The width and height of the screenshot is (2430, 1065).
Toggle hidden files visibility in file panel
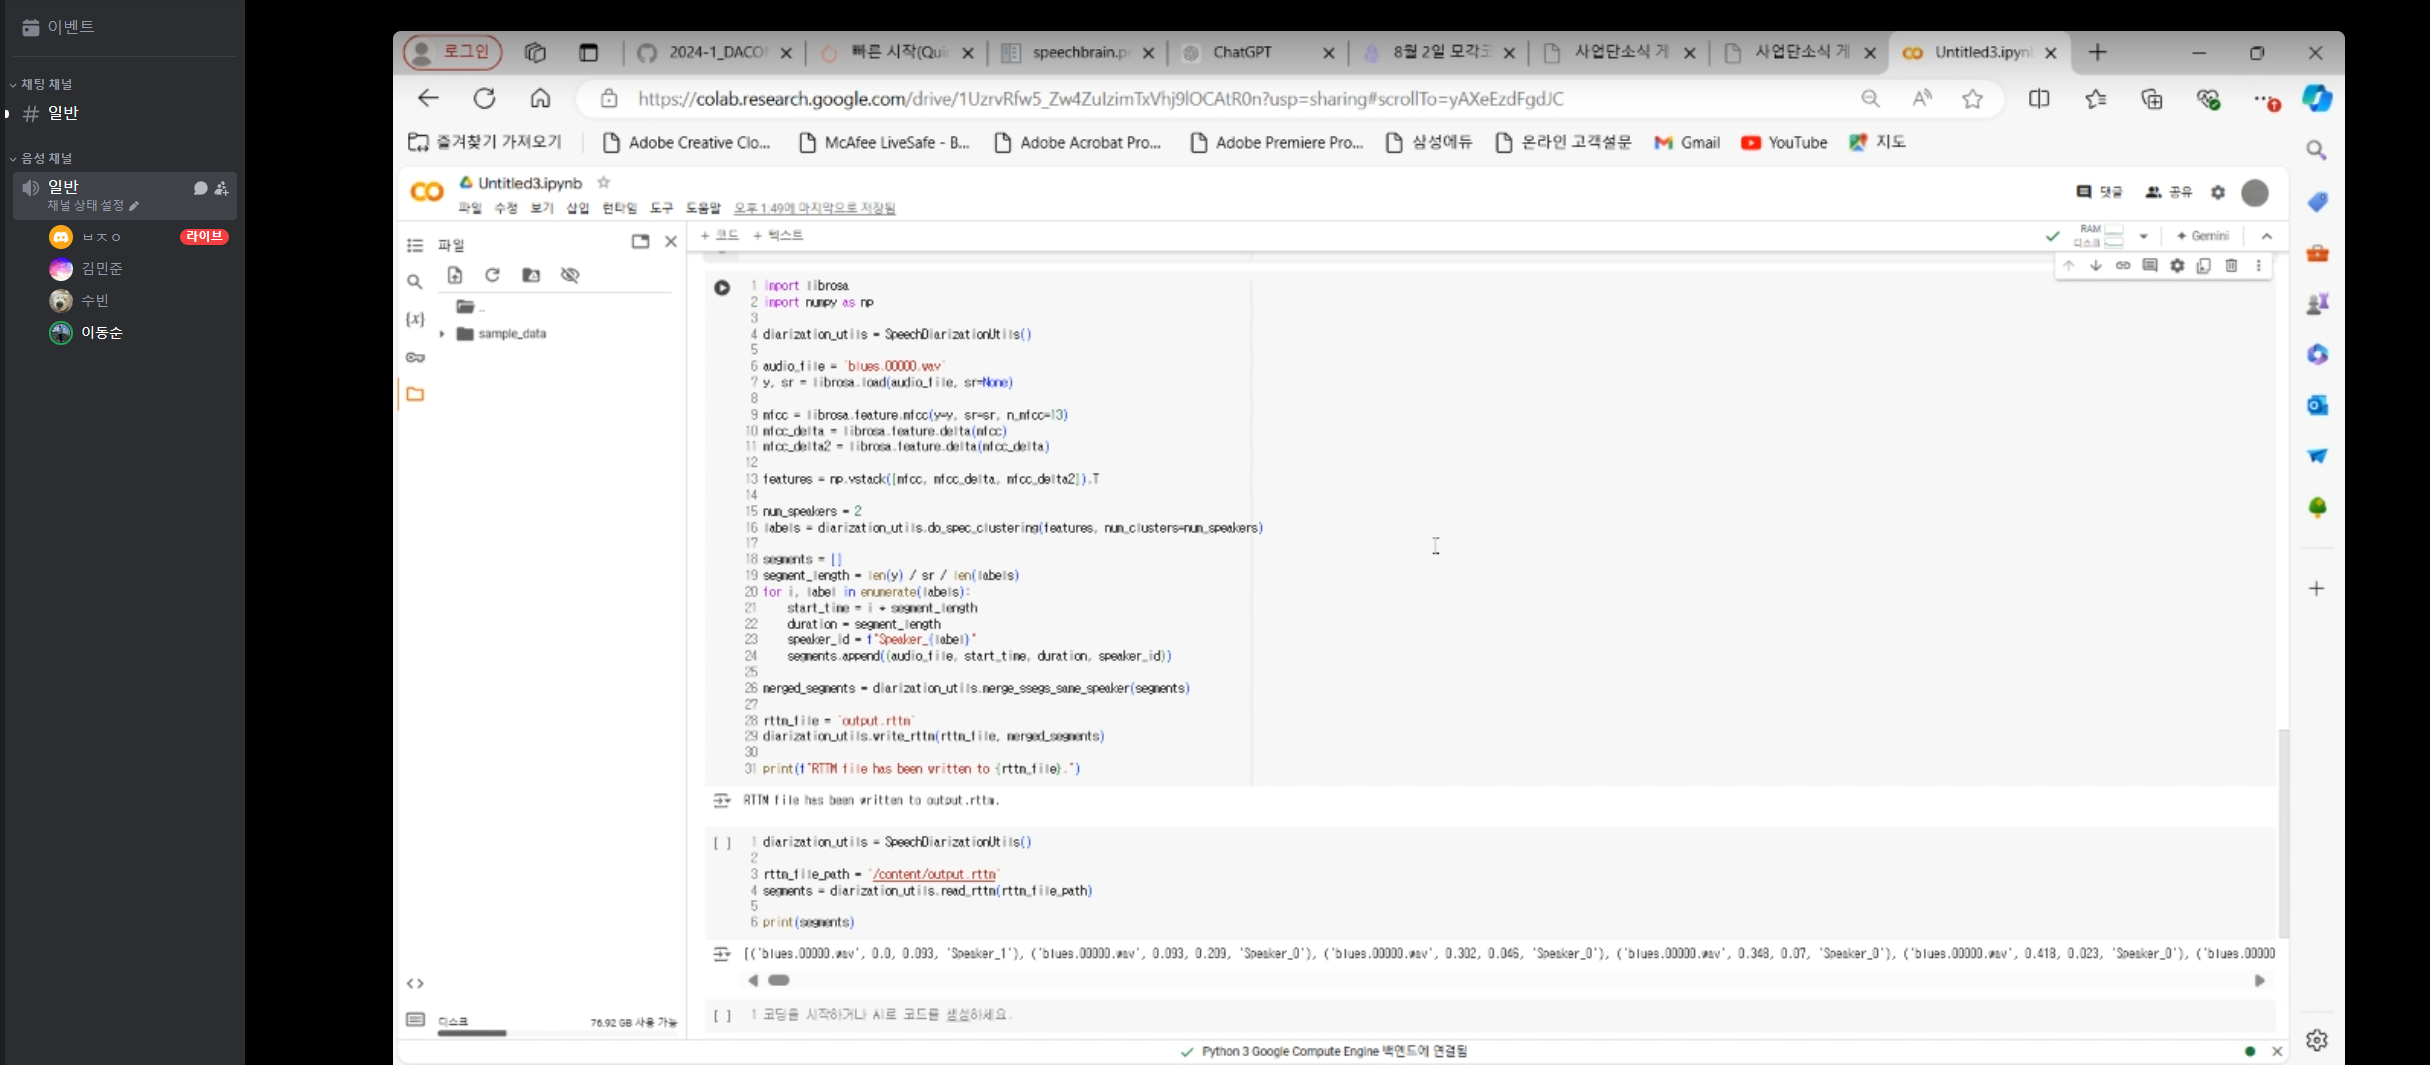click(570, 275)
